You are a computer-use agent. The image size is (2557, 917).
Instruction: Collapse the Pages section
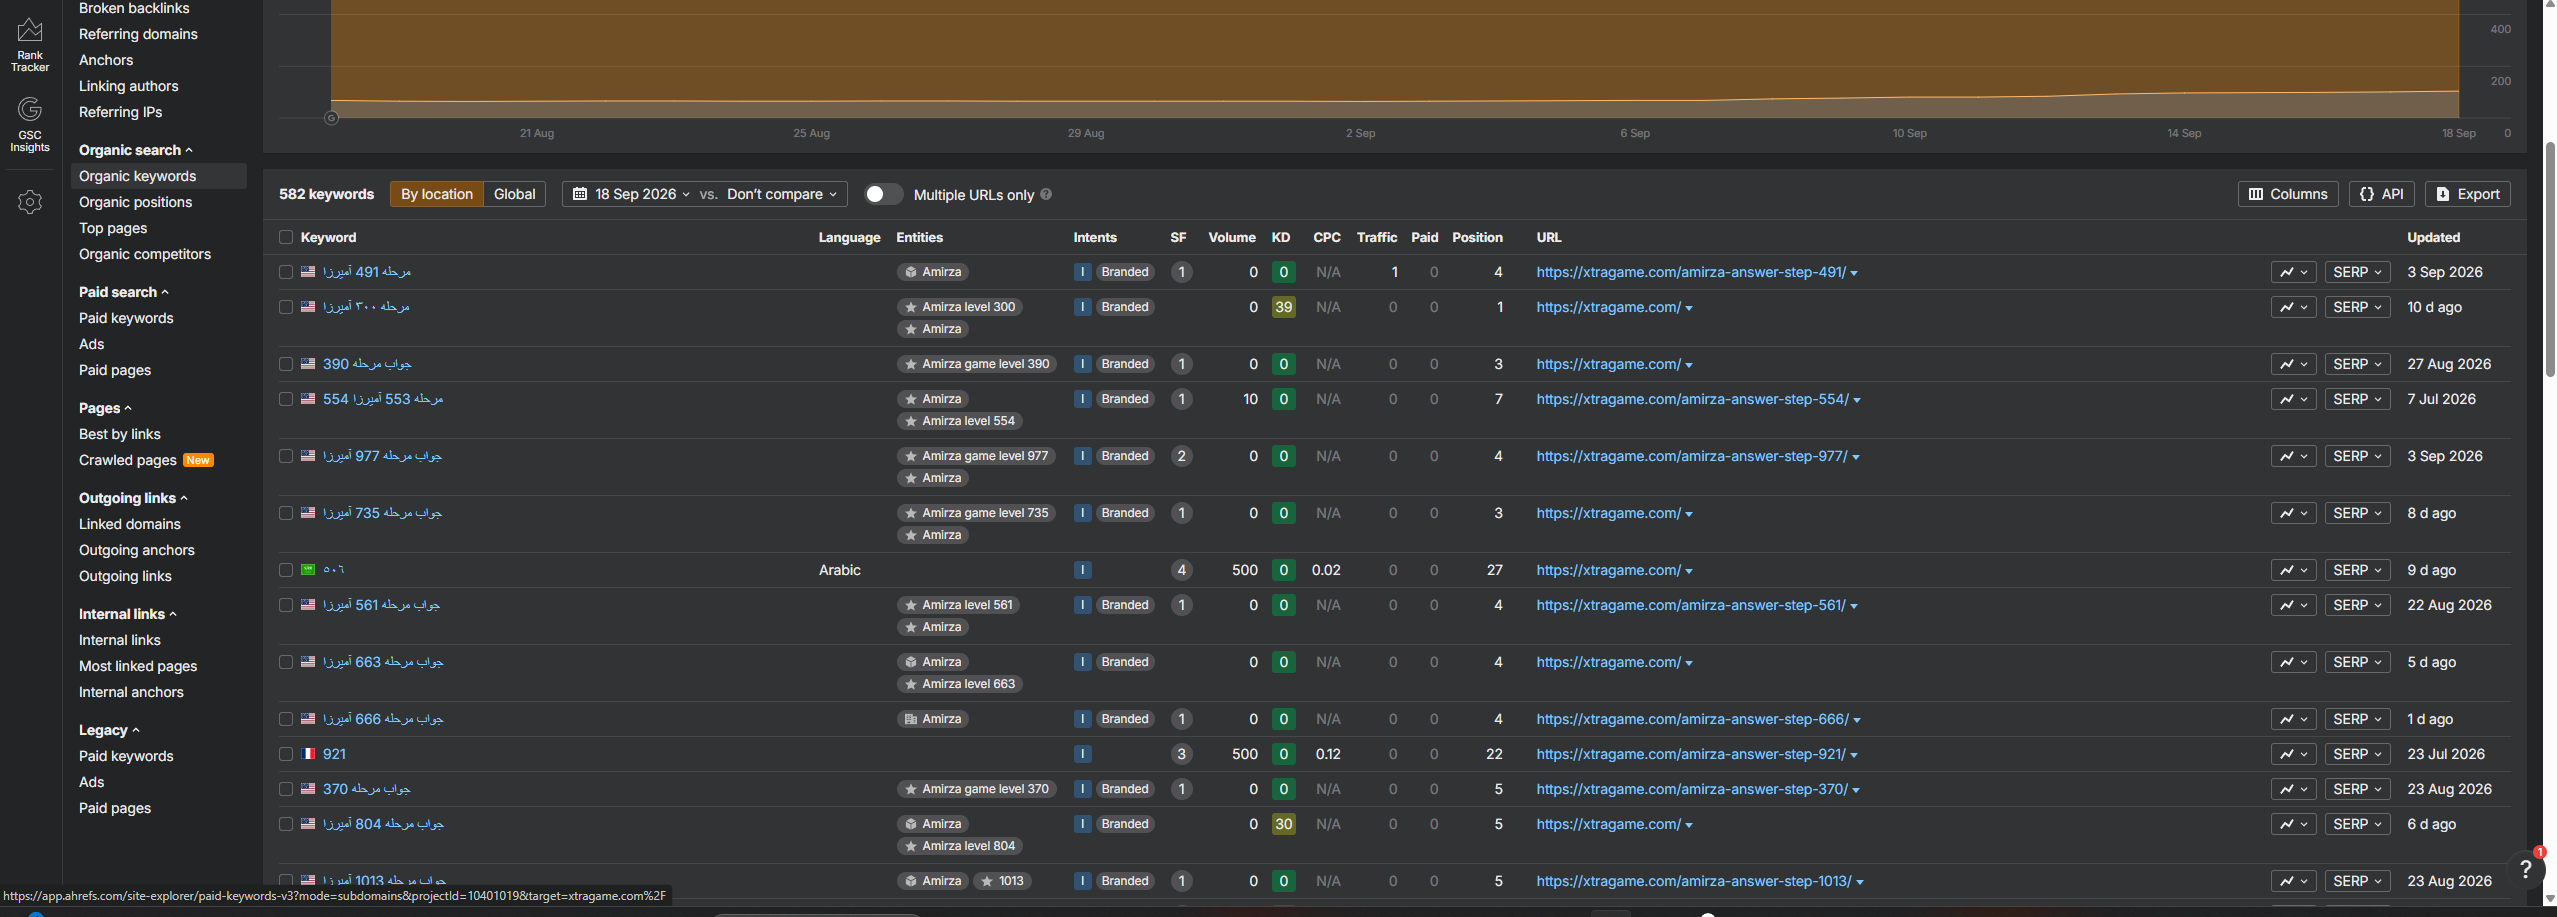pyautogui.click(x=105, y=408)
